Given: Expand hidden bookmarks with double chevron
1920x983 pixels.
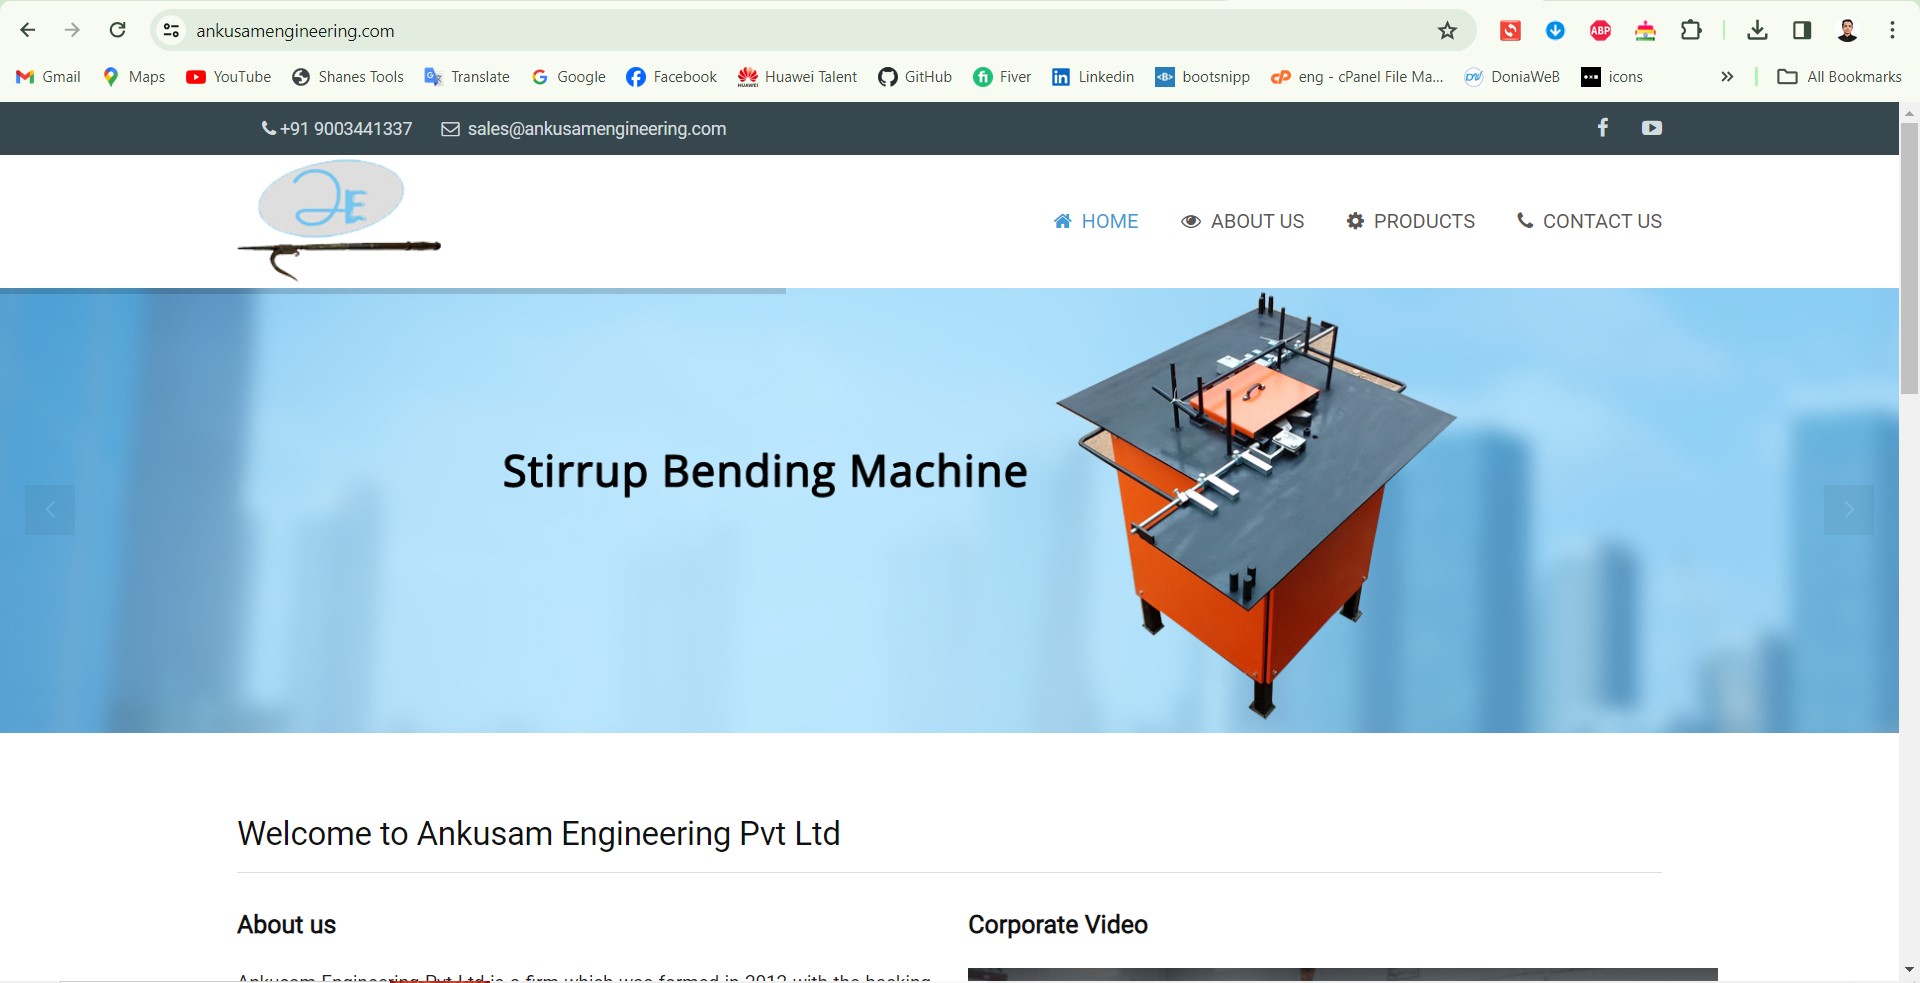Looking at the screenshot, I should click(x=1727, y=77).
